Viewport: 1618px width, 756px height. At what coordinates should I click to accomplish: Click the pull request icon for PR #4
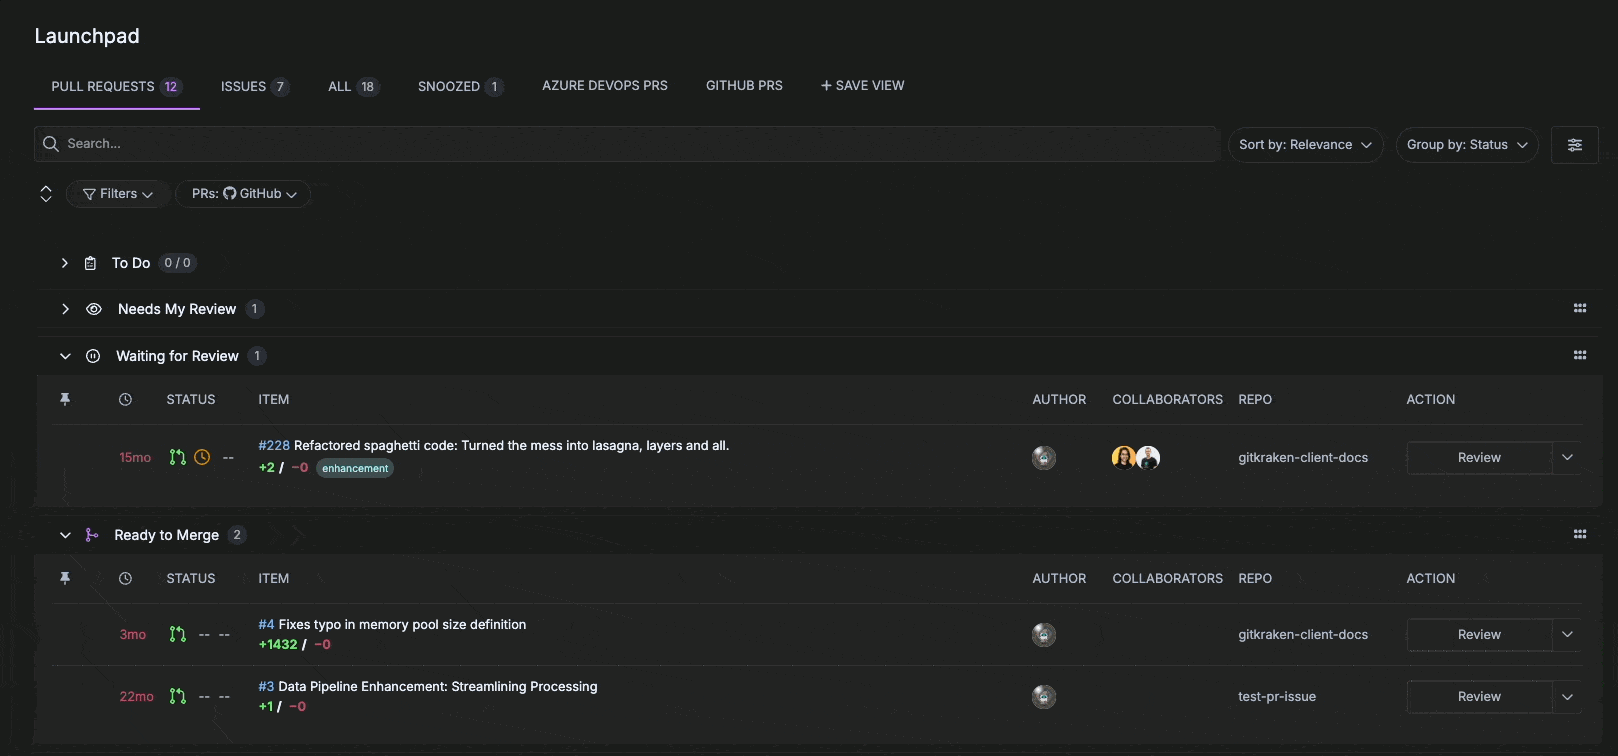coord(178,634)
